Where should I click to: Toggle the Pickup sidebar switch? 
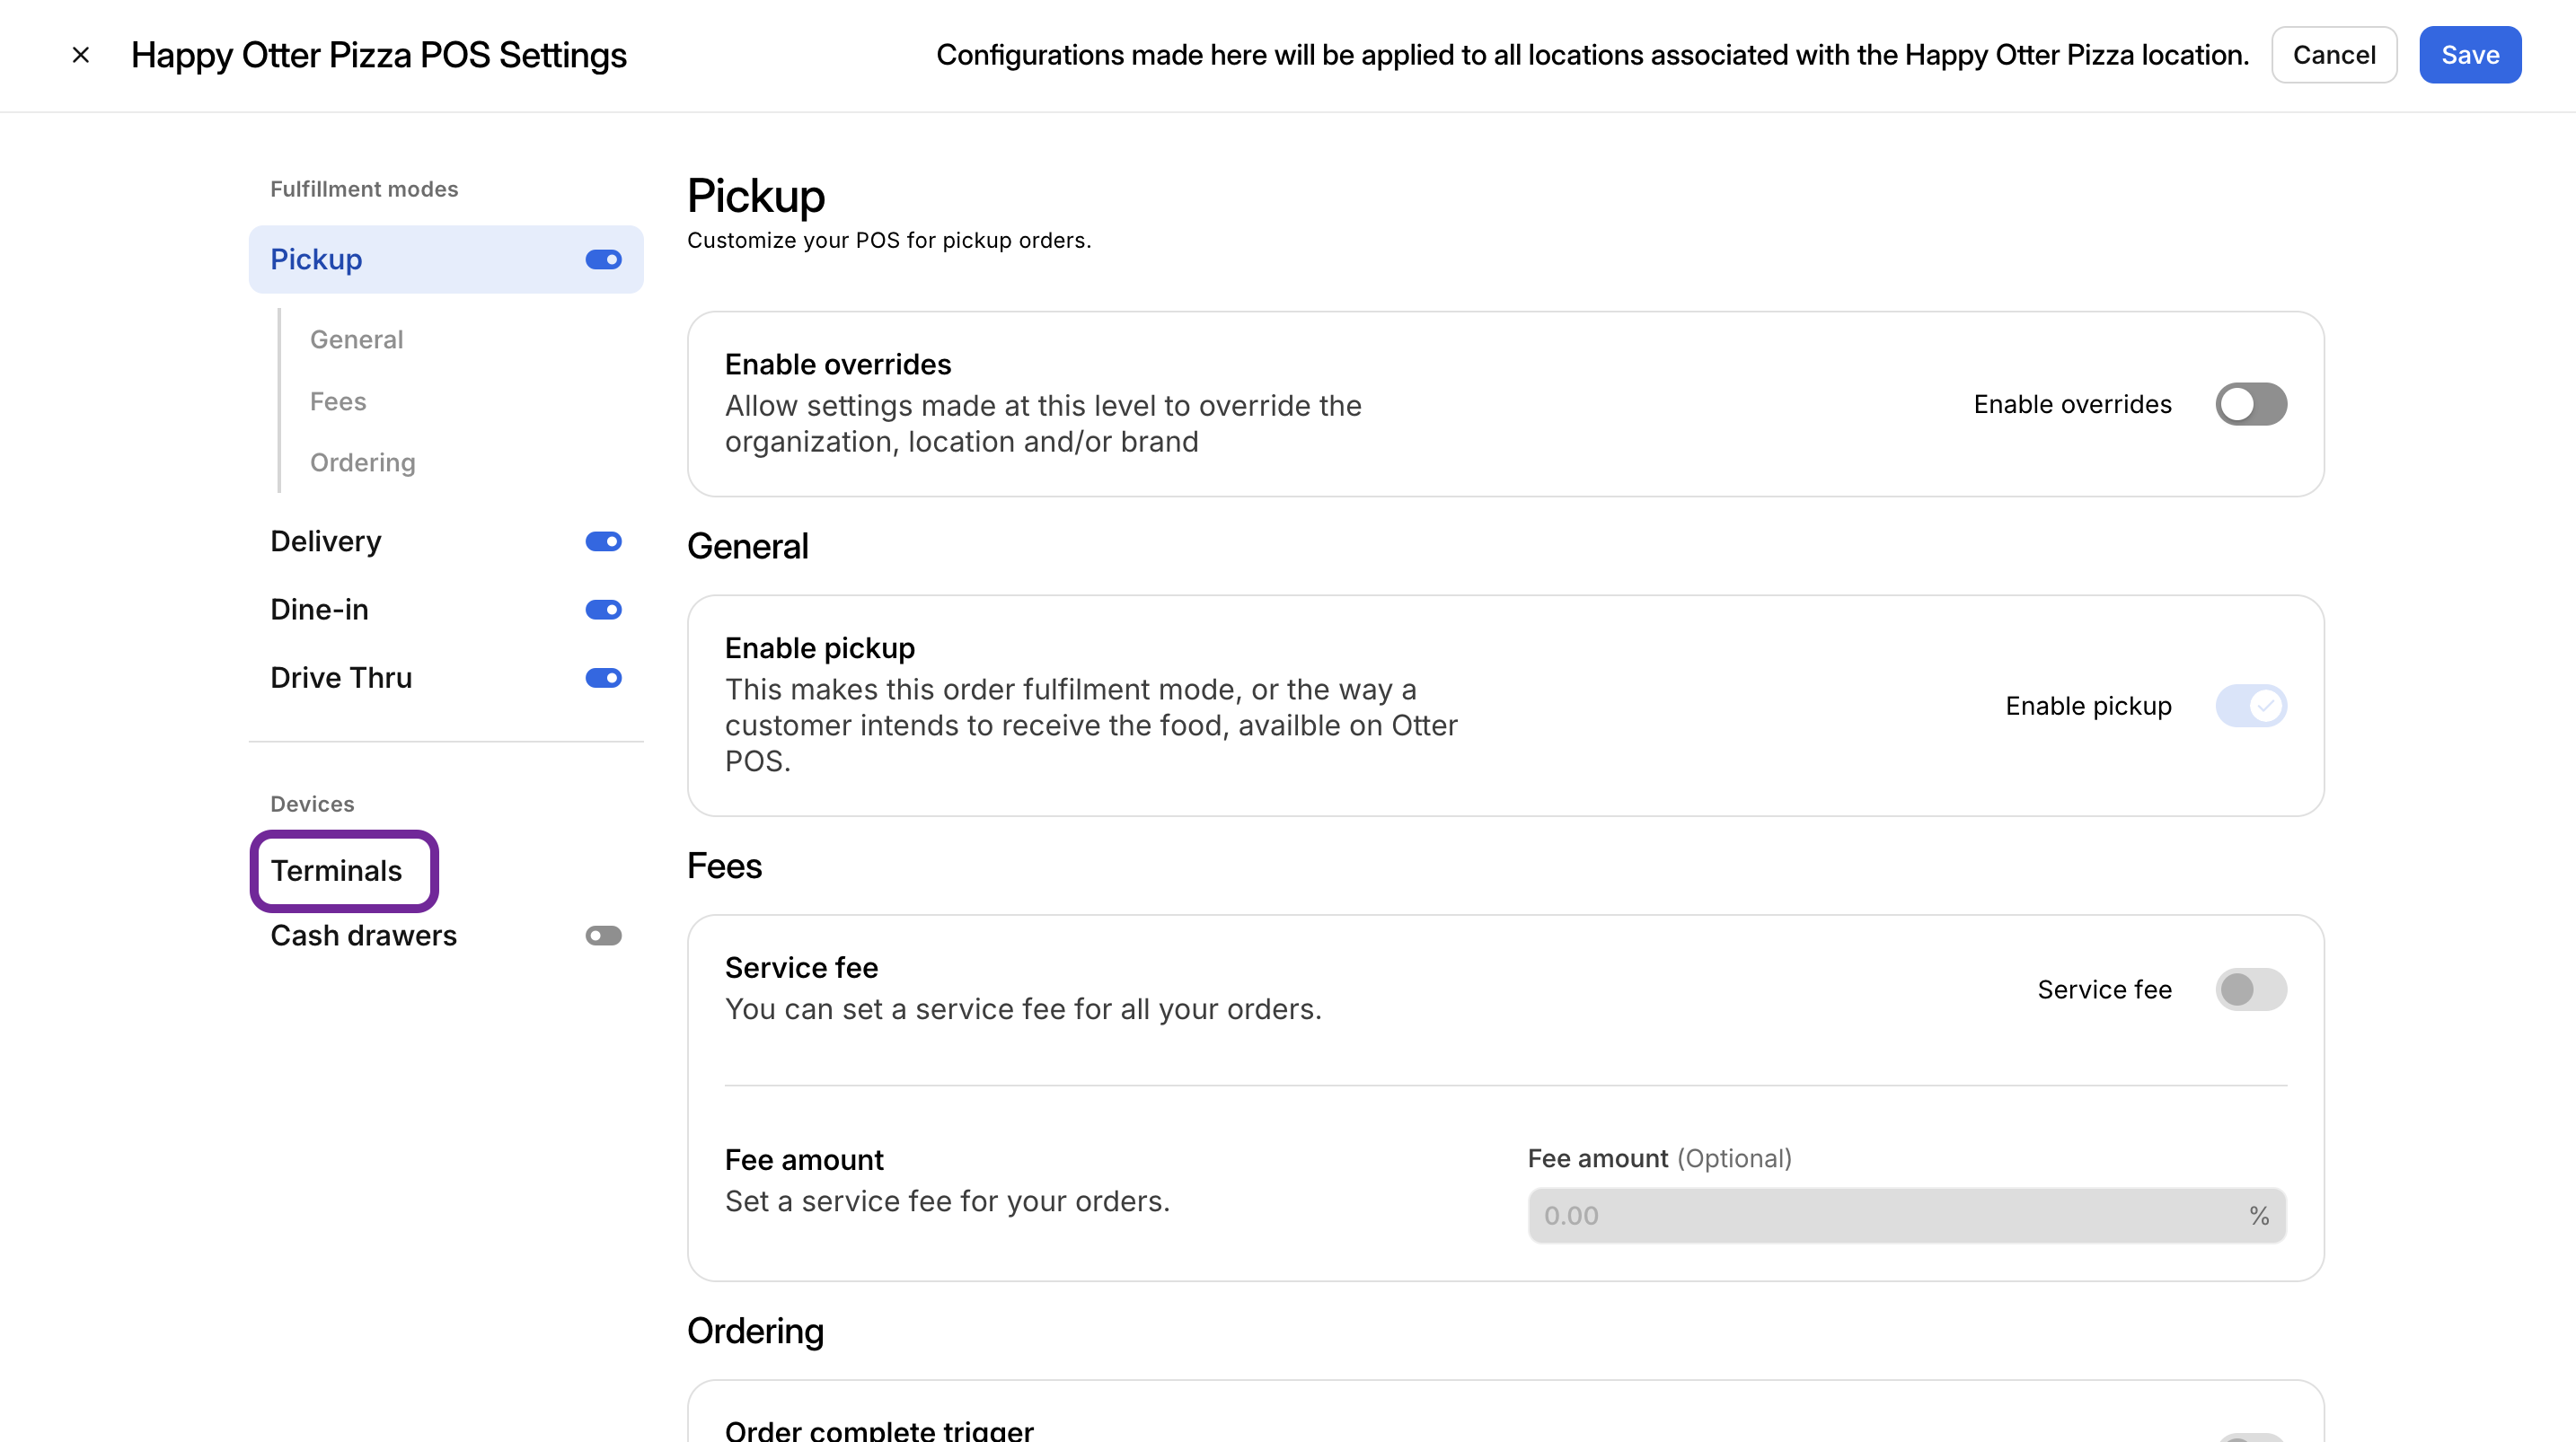point(604,260)
